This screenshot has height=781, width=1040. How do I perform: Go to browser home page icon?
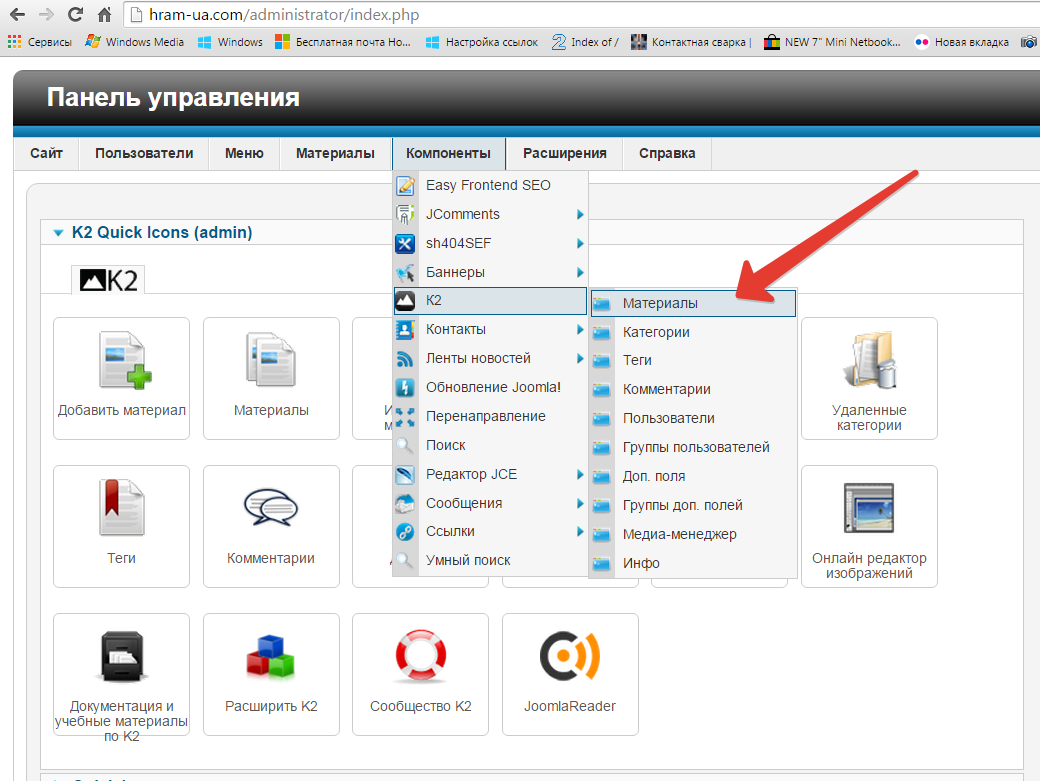click(x=104, y=14)
